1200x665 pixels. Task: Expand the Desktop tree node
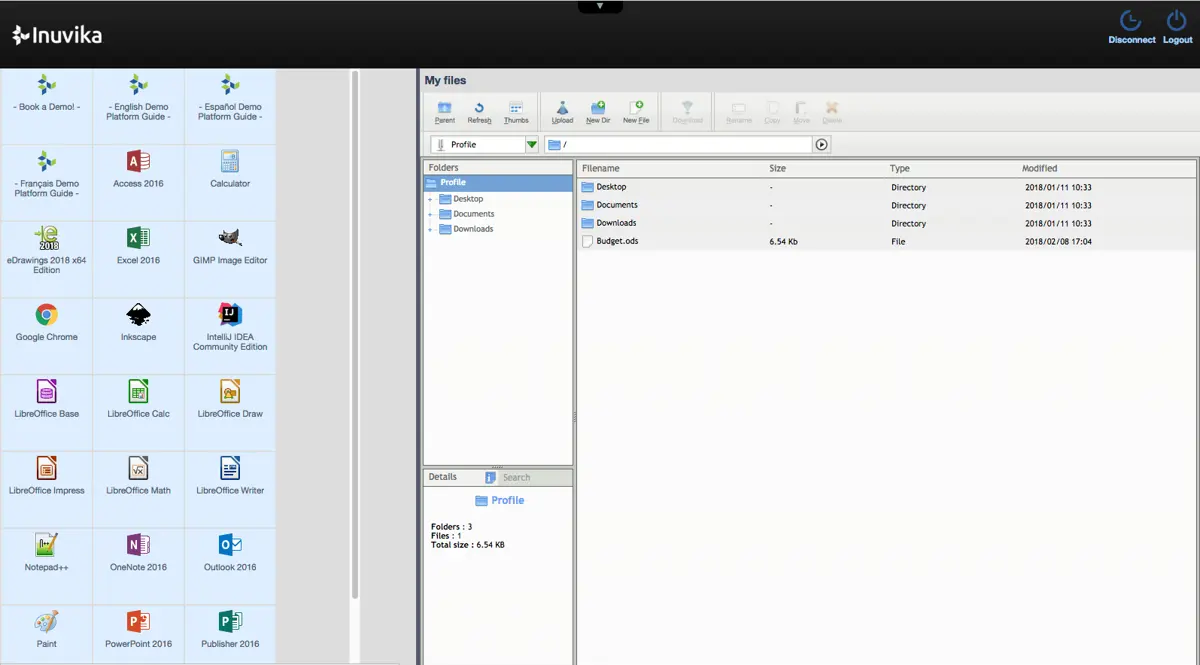click(430, 199)
